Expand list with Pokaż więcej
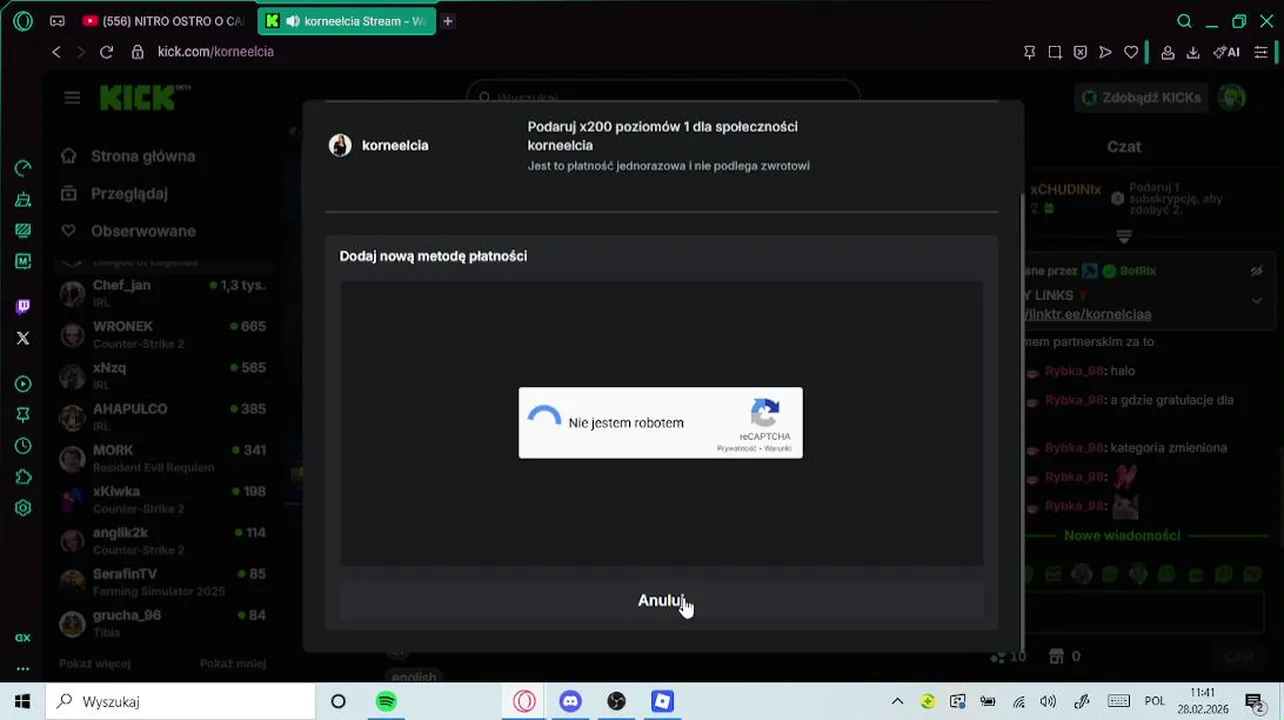This screenshot has height=720, width=1284. pos(95,663)
